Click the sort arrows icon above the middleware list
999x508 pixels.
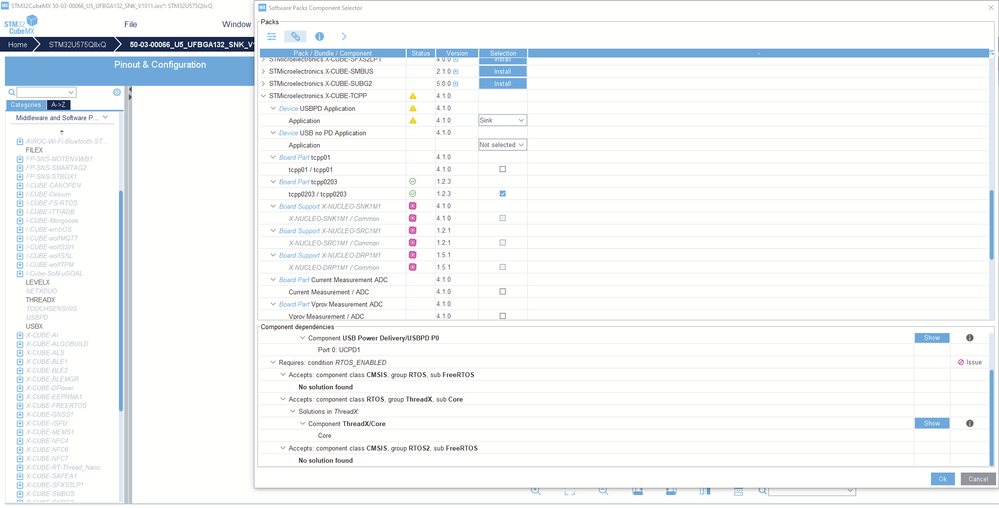point(61,131)
